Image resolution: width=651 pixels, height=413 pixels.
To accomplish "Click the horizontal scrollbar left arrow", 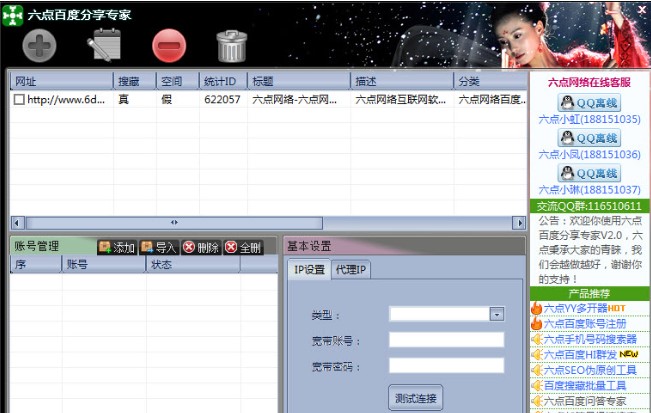I will click(x=17, y=223).
